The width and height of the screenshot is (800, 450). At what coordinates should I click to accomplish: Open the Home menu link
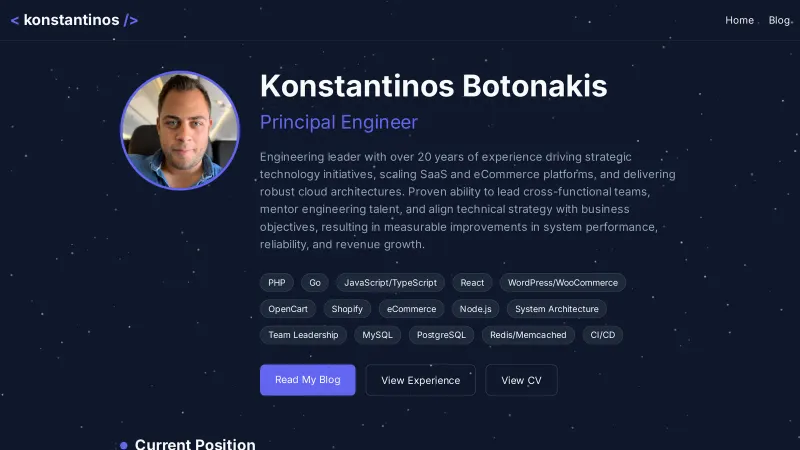point(739,20)
